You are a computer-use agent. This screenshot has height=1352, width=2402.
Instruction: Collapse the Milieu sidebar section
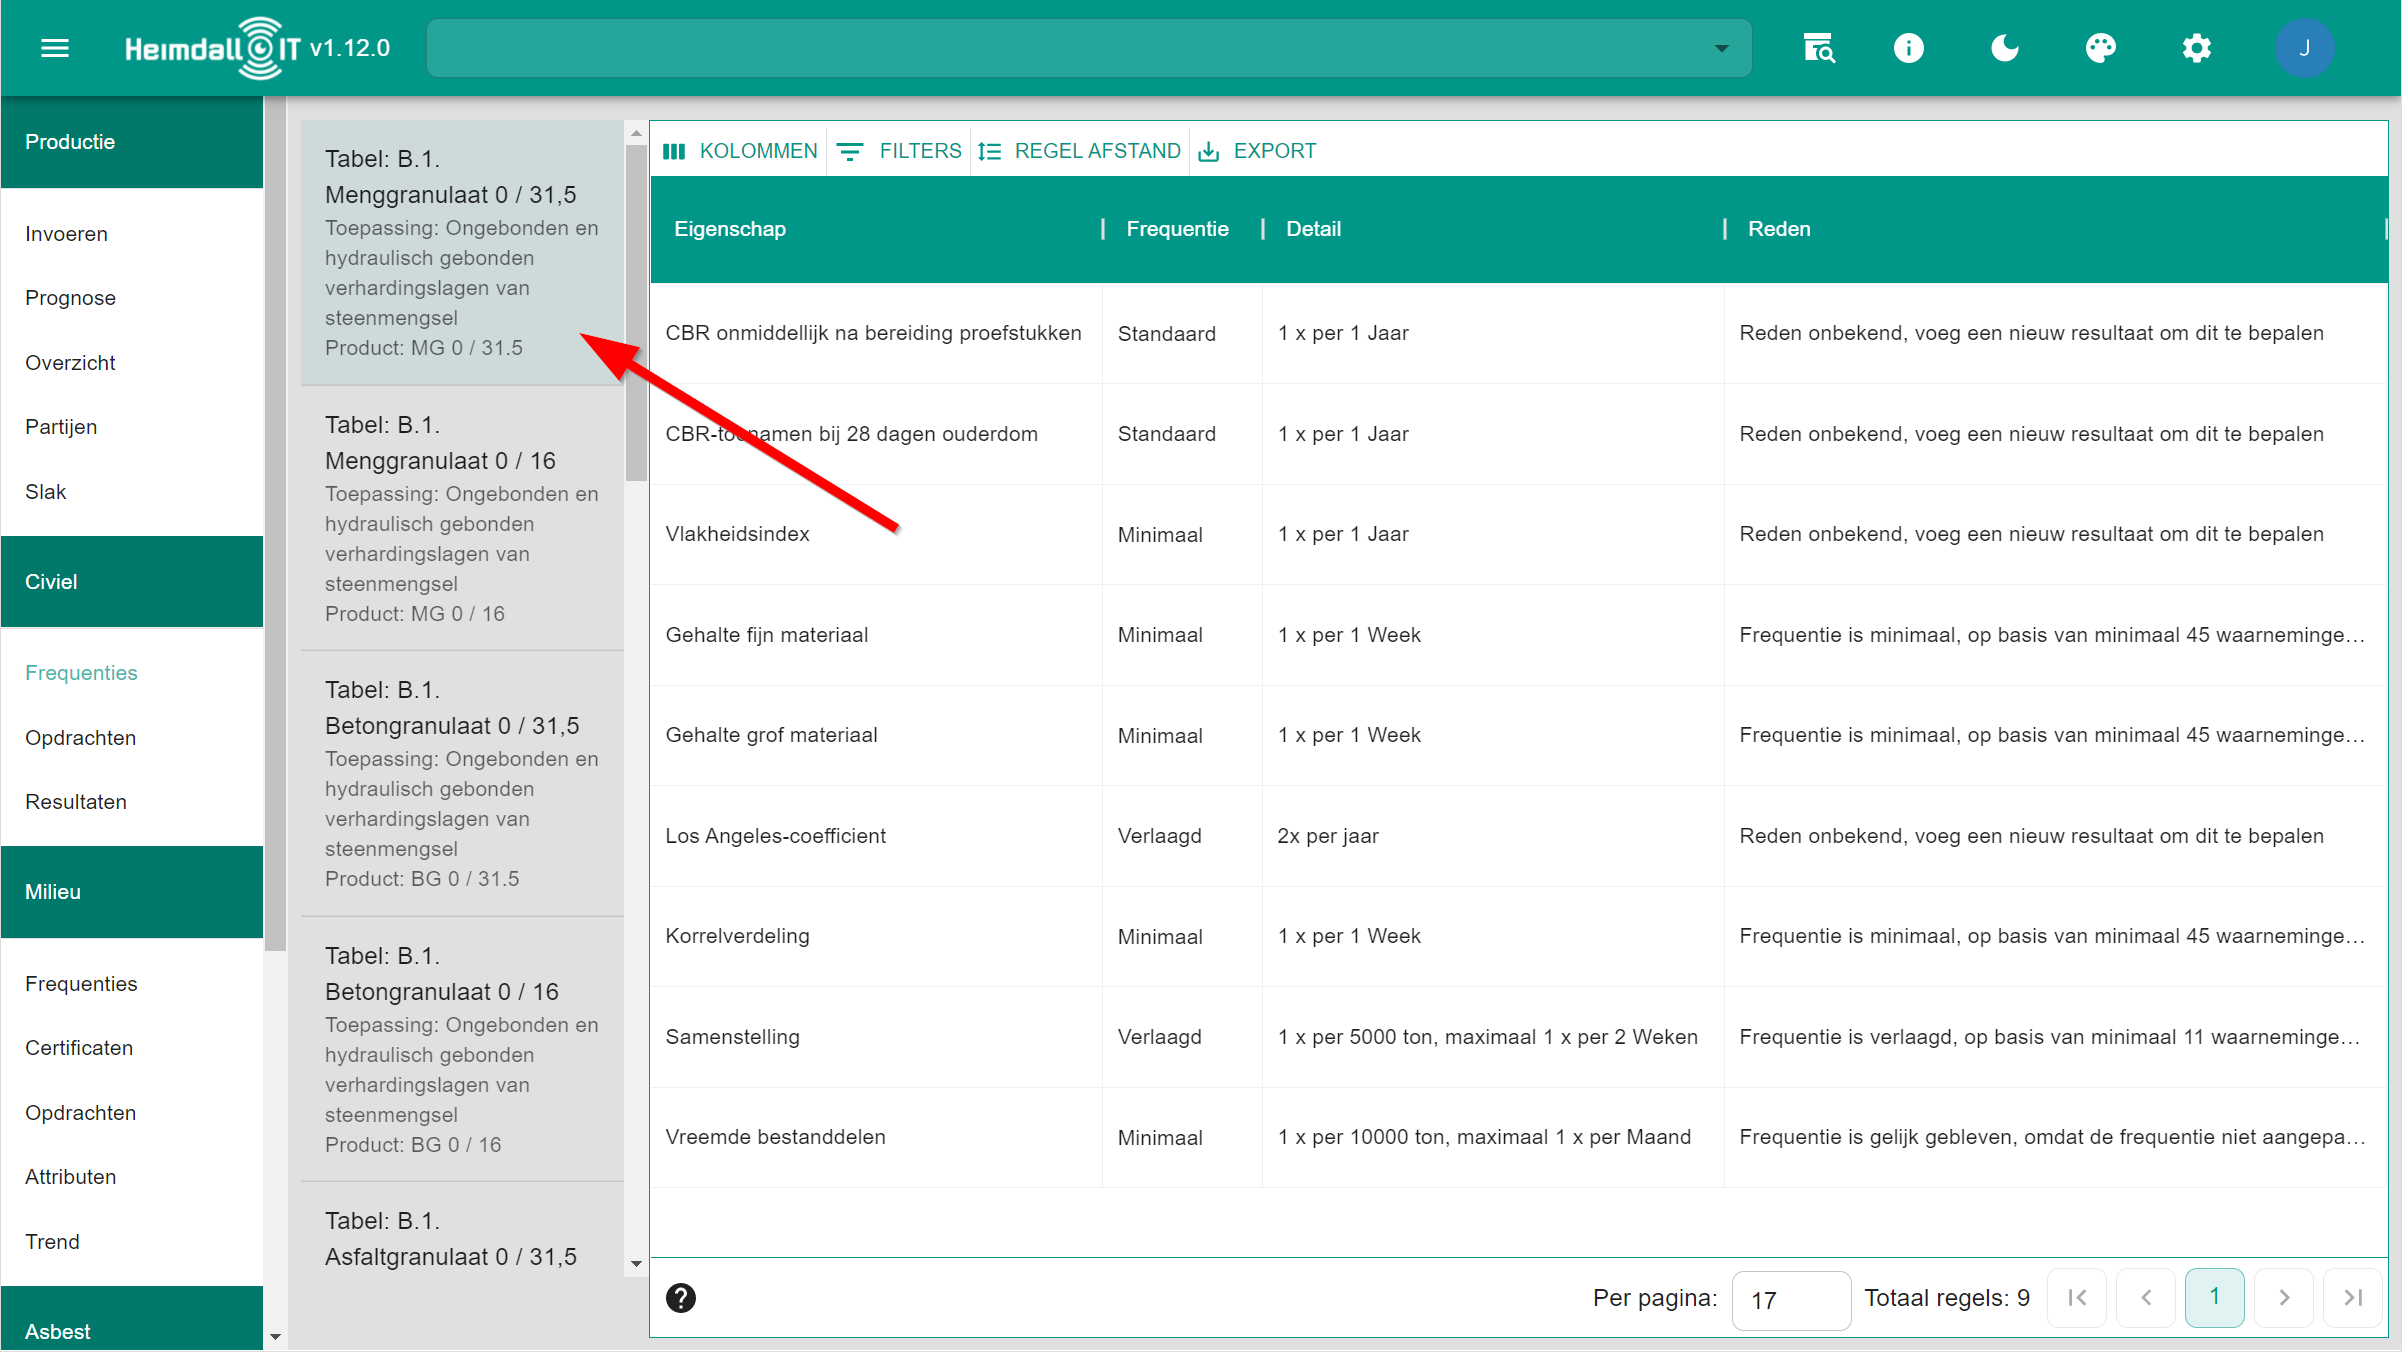click(x=132, y=892)
